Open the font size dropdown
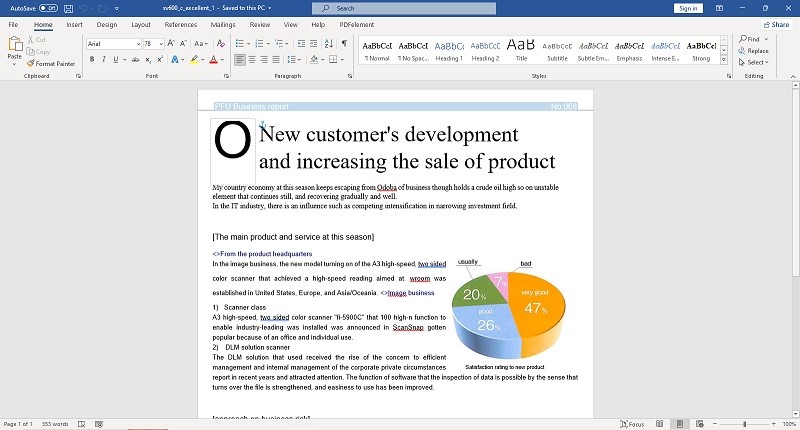Viewport: 800px width, 430px height. tap(161, 44)
